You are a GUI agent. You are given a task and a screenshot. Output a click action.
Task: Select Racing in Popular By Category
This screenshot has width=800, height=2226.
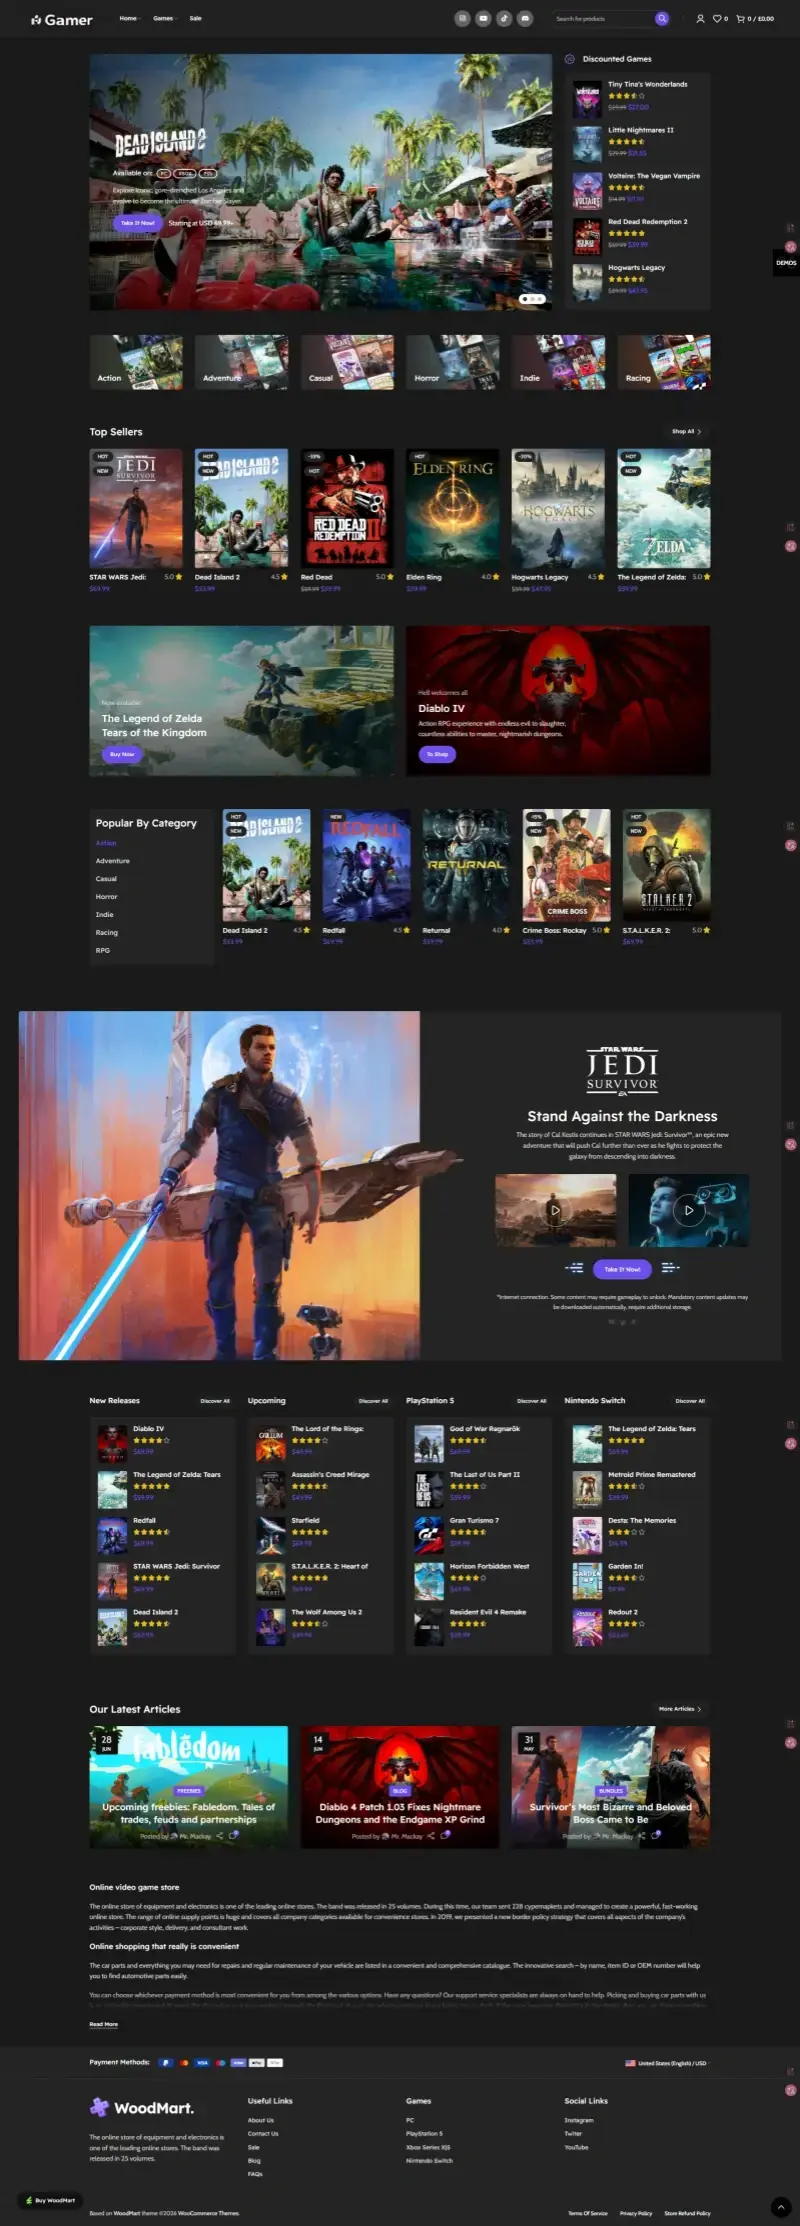107,933
